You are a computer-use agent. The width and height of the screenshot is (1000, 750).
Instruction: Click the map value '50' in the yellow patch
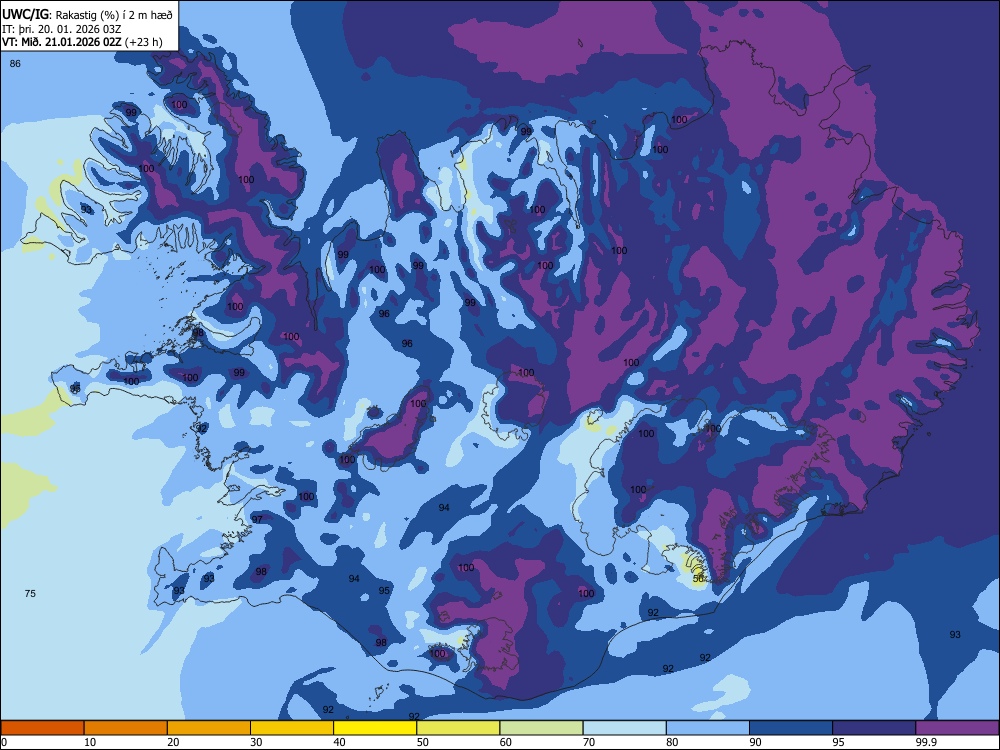point(698,578)
